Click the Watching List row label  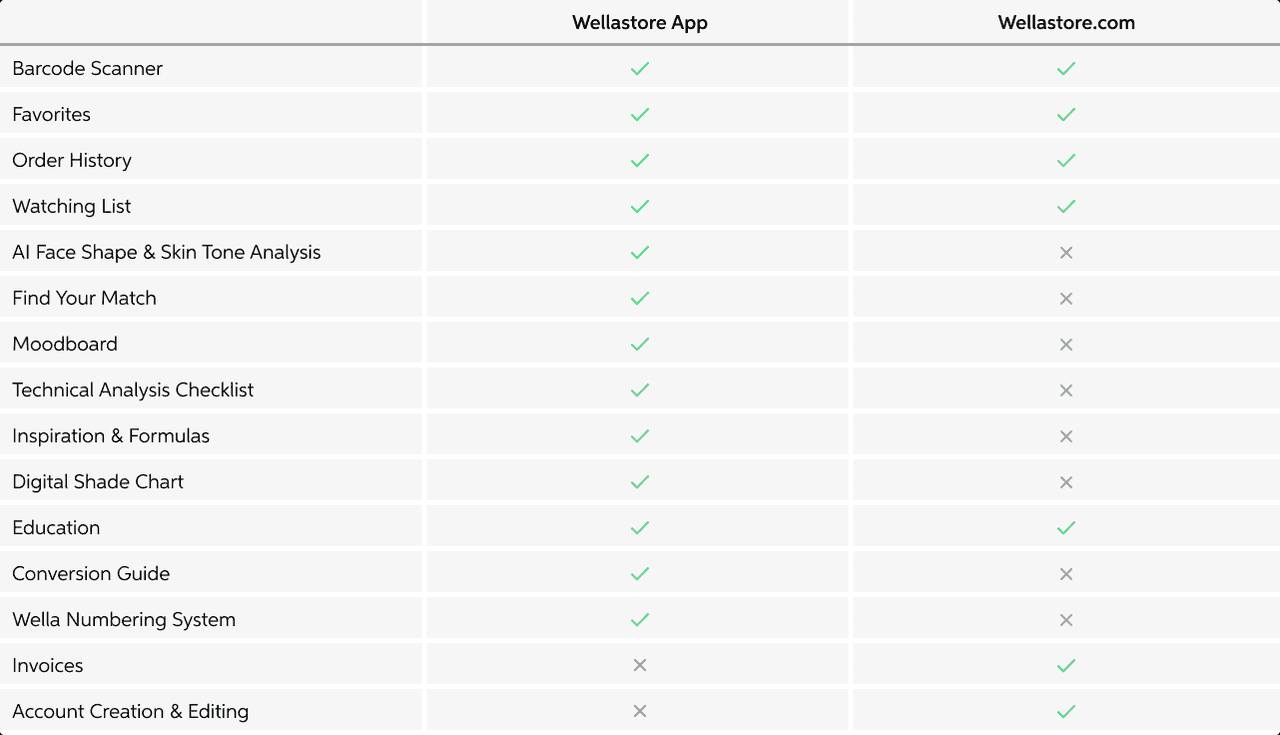72,207
